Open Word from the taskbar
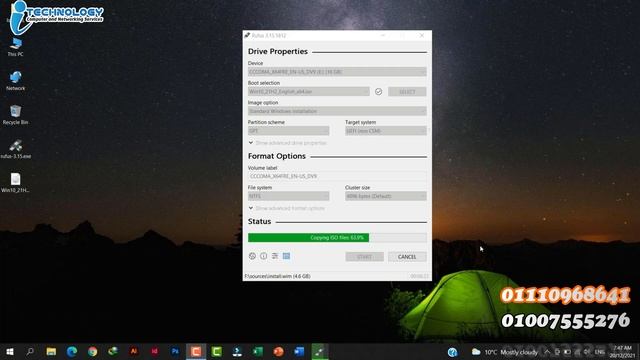 (x=299, y=351)
